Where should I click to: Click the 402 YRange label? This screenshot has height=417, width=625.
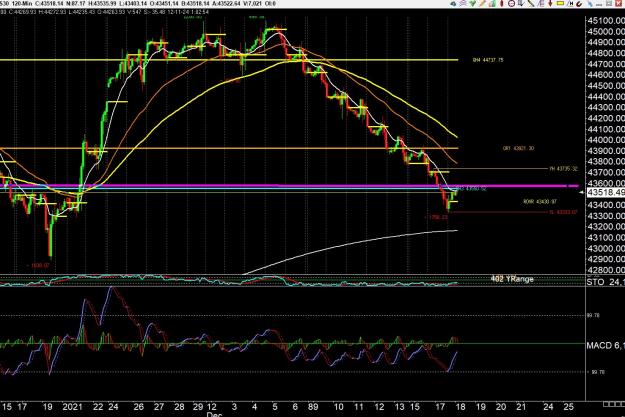(x=512, y=279)
